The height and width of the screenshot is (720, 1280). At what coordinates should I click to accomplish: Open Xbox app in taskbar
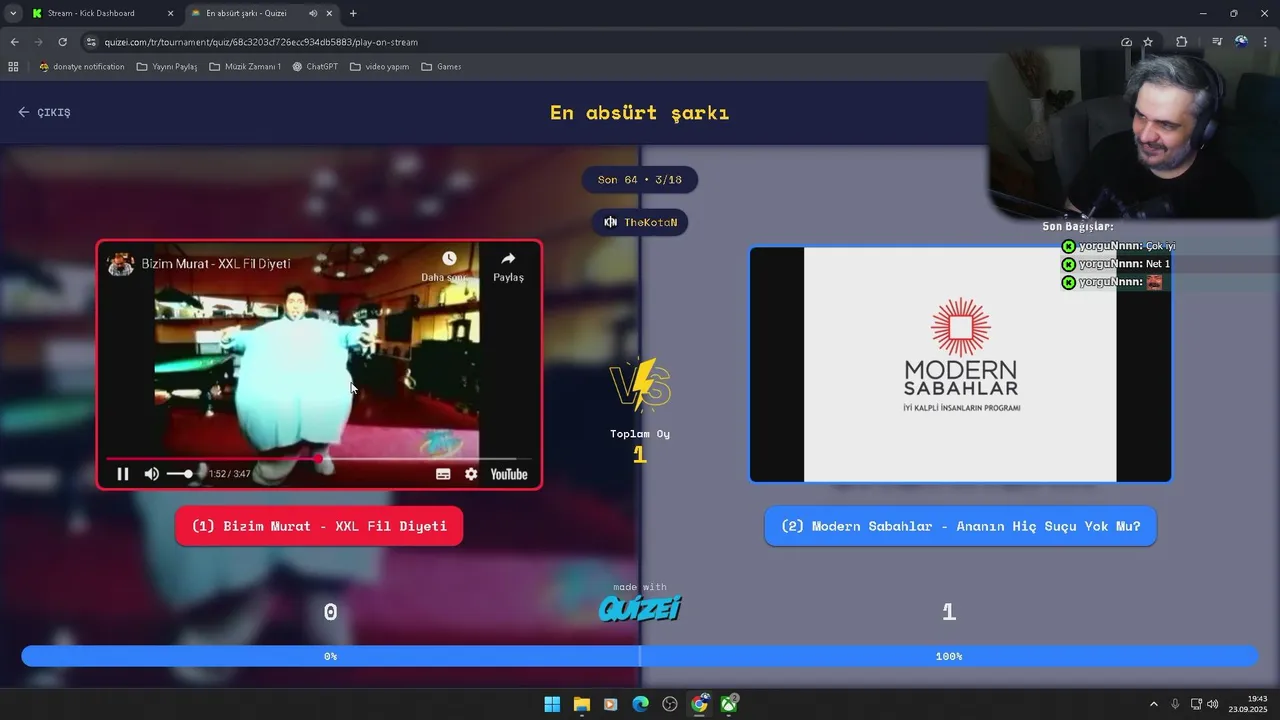(x=729, y=704)
